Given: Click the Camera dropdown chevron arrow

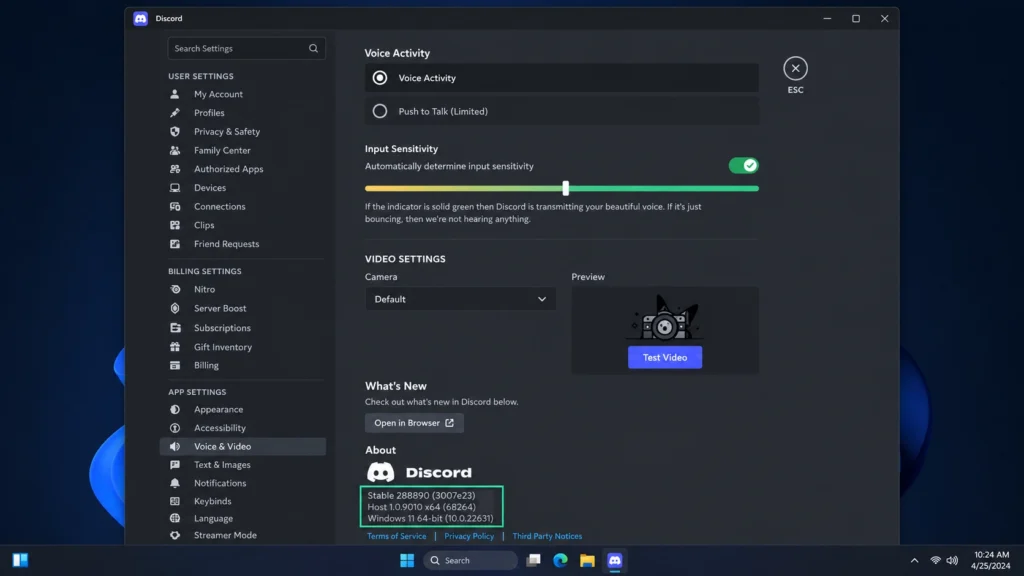Looking at the screenshot, I should [x=542, y=299].
